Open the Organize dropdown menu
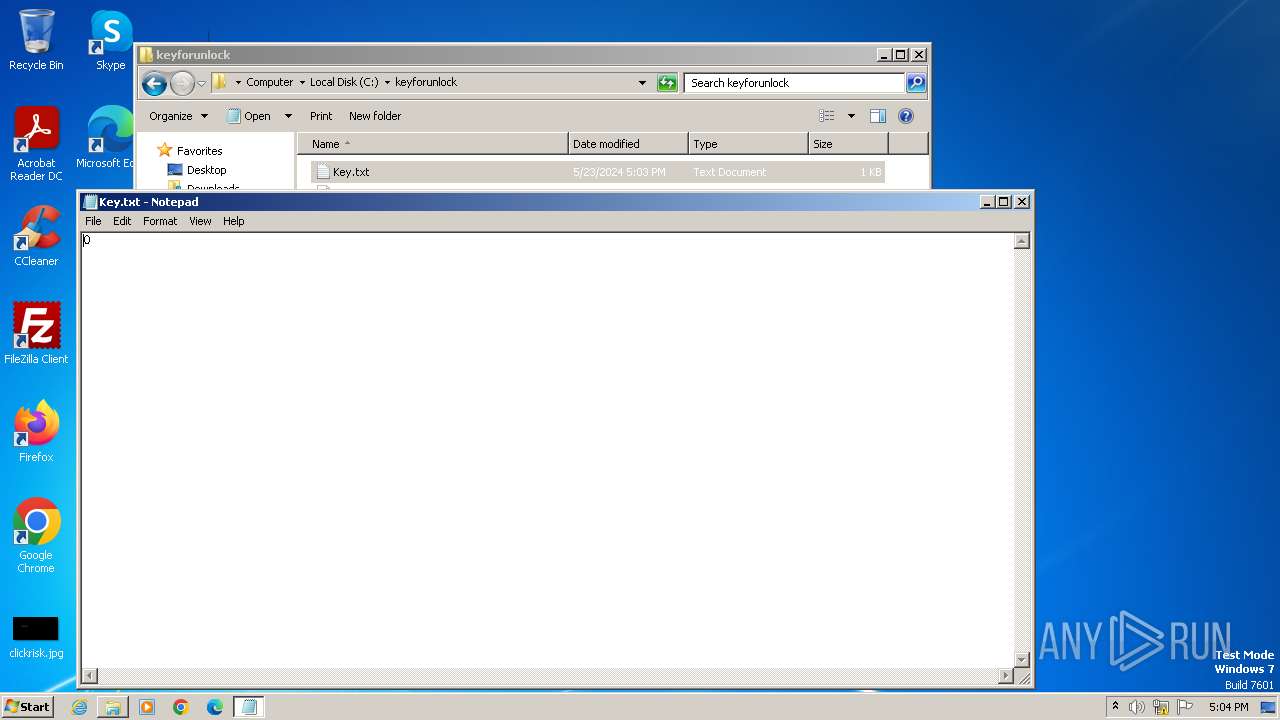Image resolution: width=1280 pixels, height=720 pixels. coord(179,116)
